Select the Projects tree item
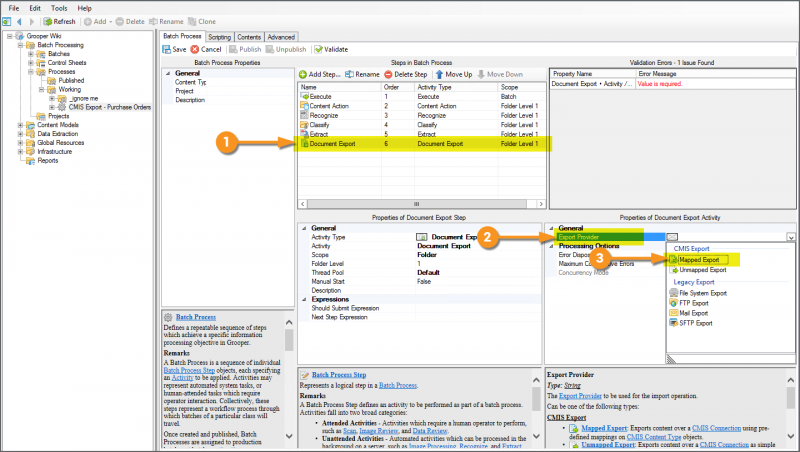The image size is (800, 452). [x=58, y=116]
